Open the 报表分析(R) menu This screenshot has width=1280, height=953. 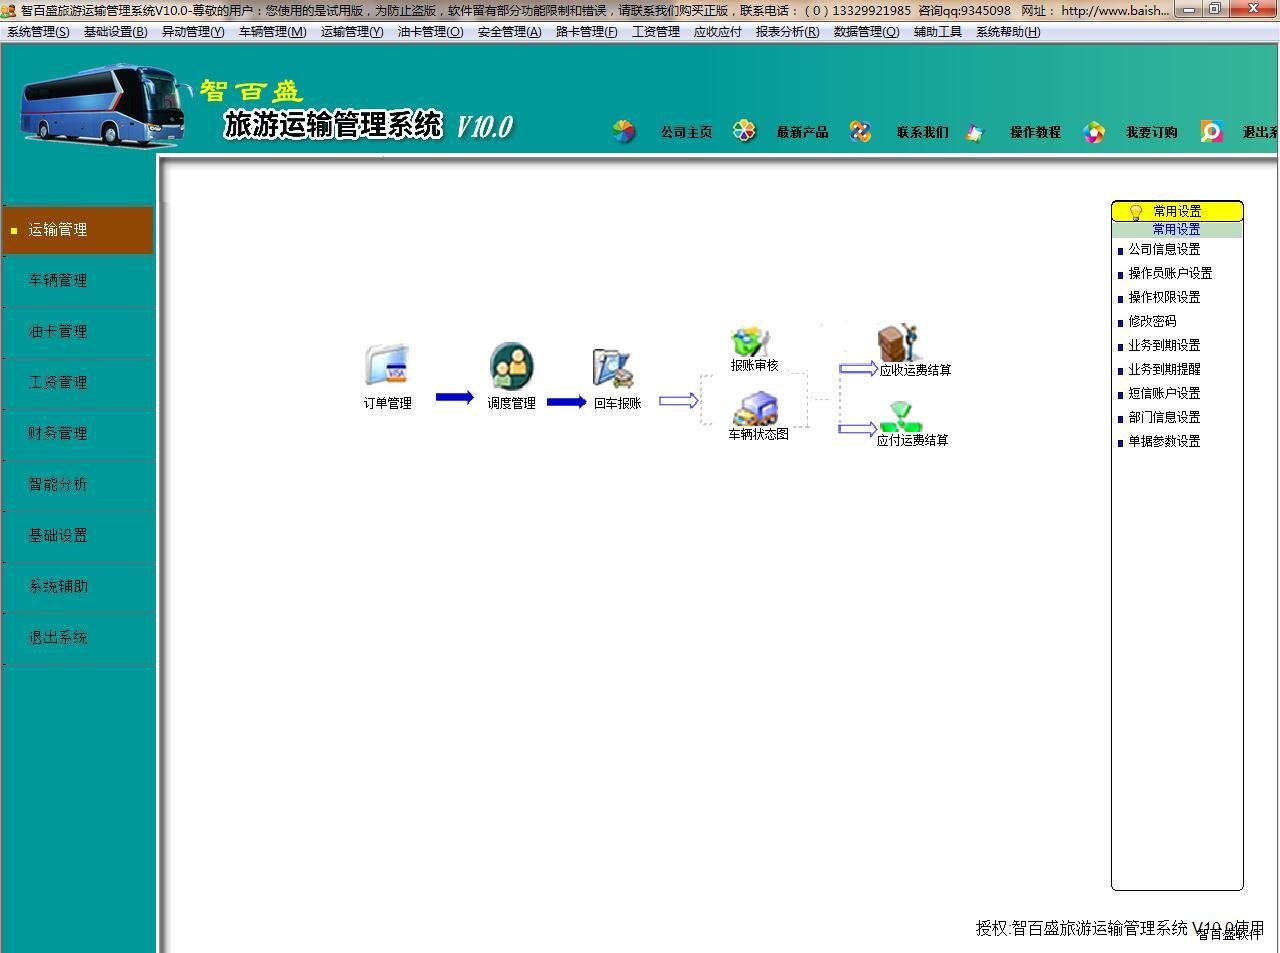(787, 32)
